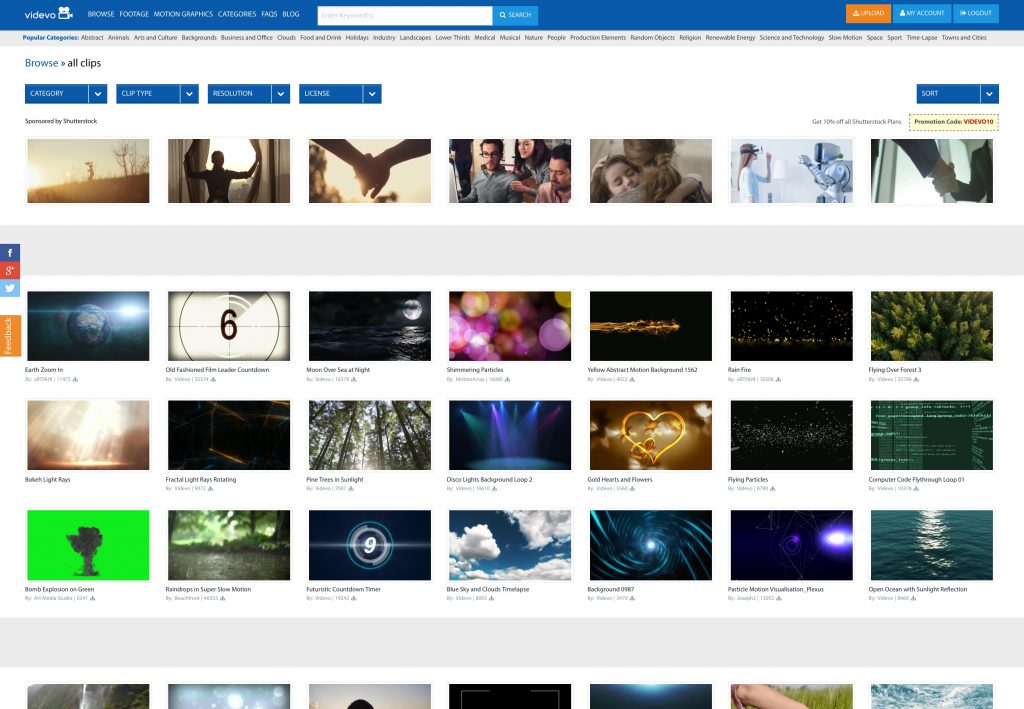
Task: Open Yellow Abstract Motion Background 1562 thumbnail
Action: 650,326
